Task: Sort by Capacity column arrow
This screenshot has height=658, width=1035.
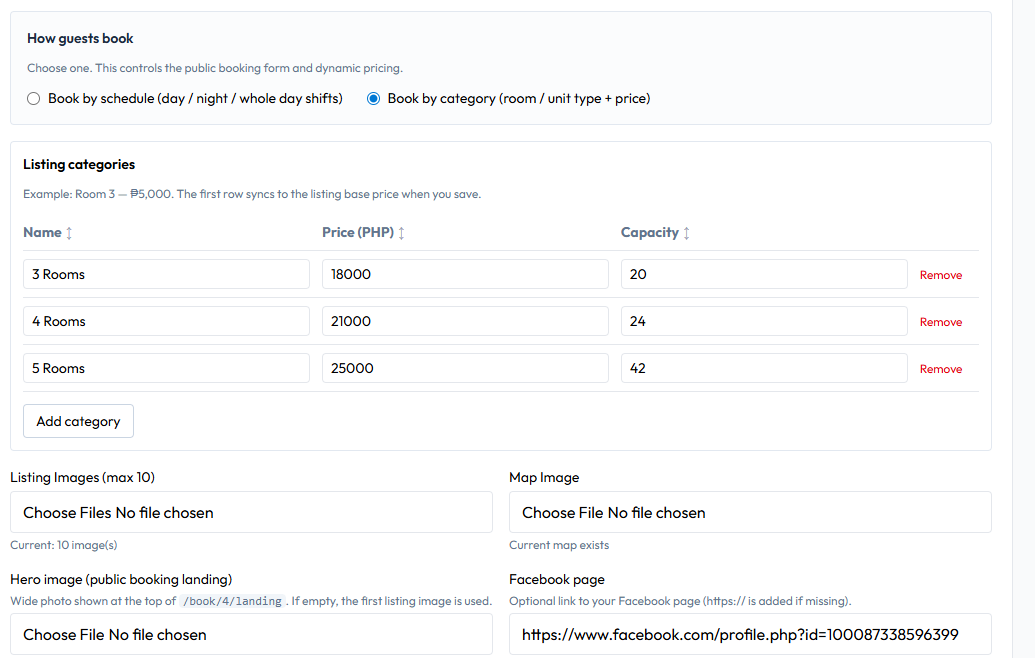Action: point(686,233)
